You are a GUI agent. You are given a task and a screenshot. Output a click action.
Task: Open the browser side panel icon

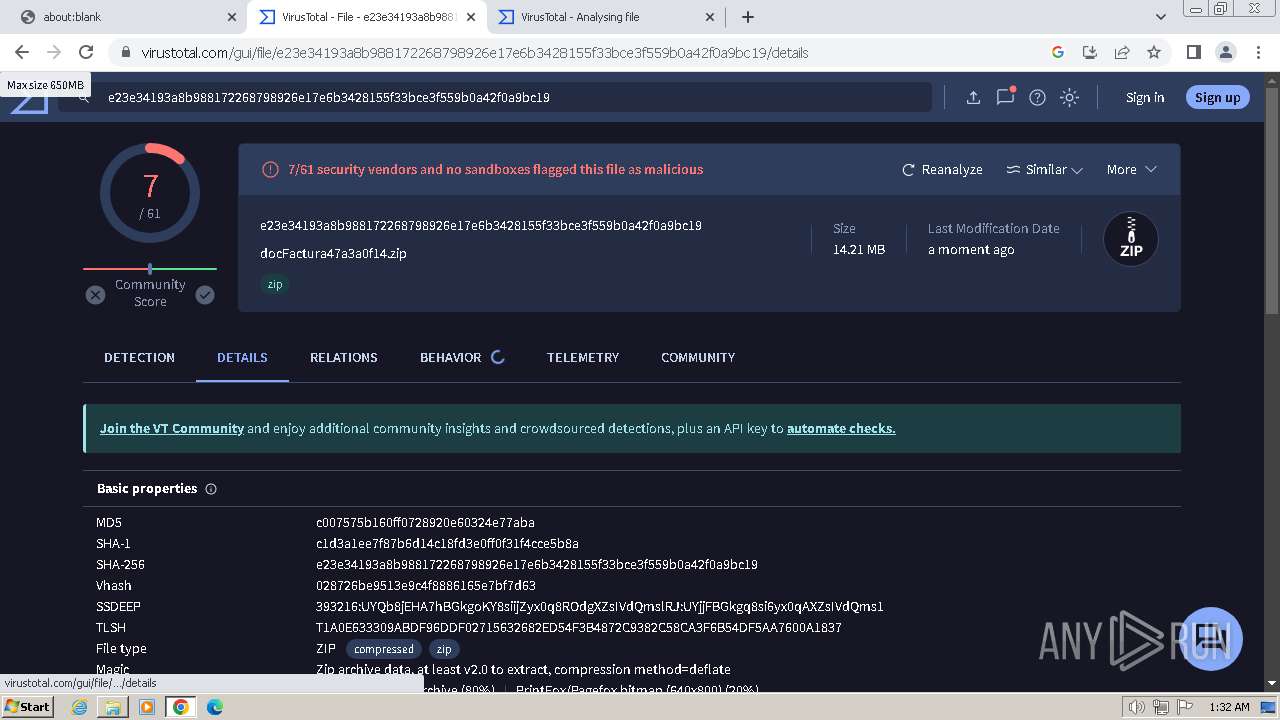point(1193,52)
